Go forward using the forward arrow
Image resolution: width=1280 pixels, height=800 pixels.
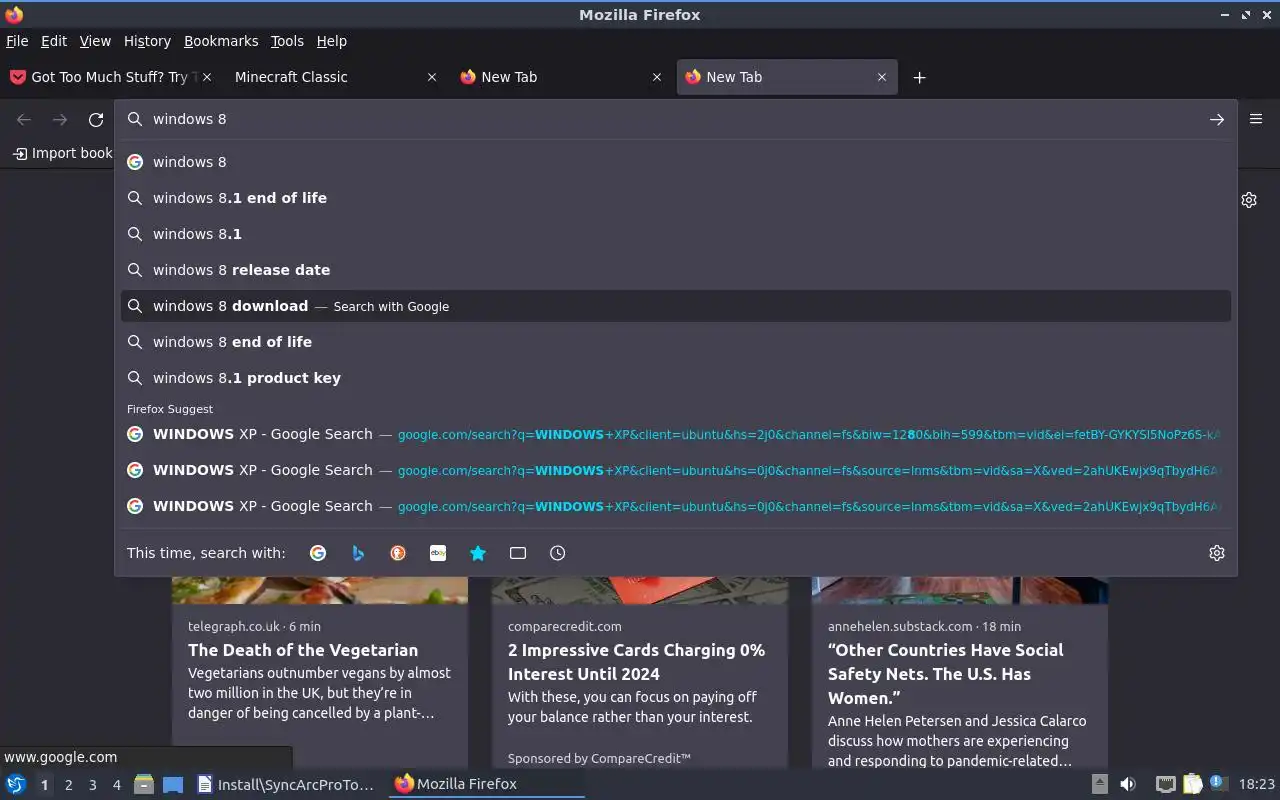click(60, 119)
